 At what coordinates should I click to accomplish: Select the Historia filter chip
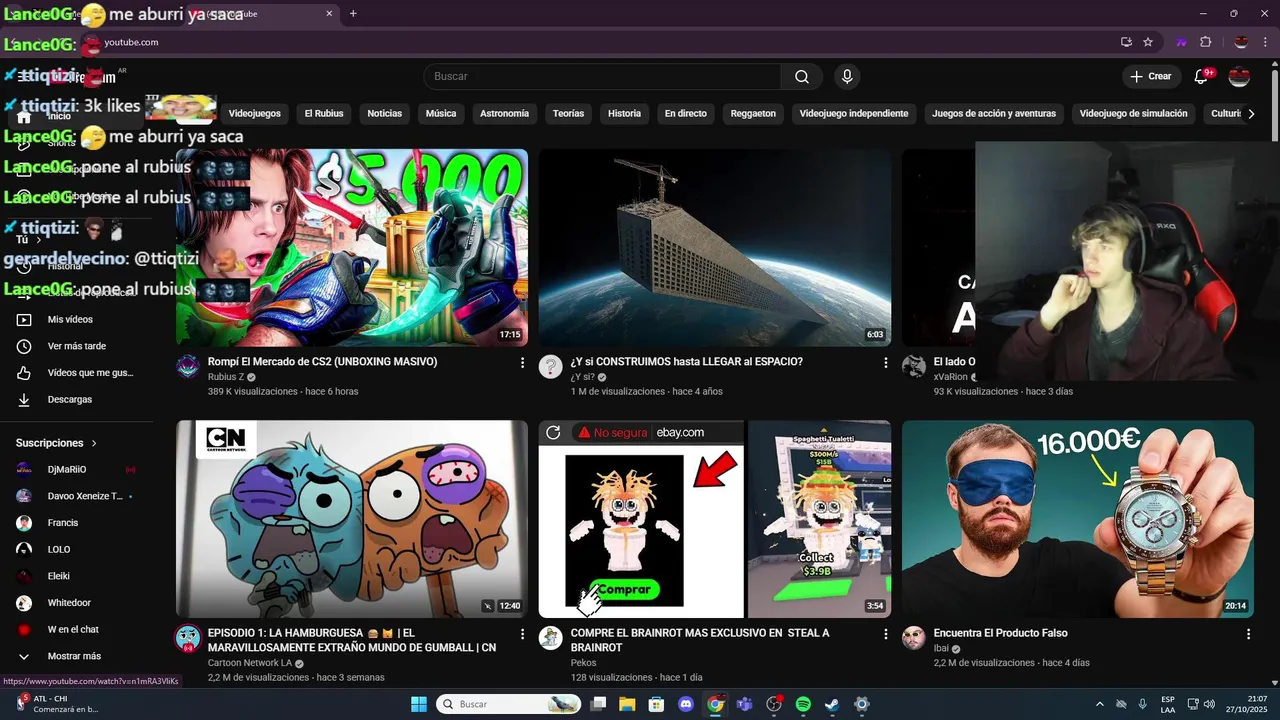click(x=624, y=113)
